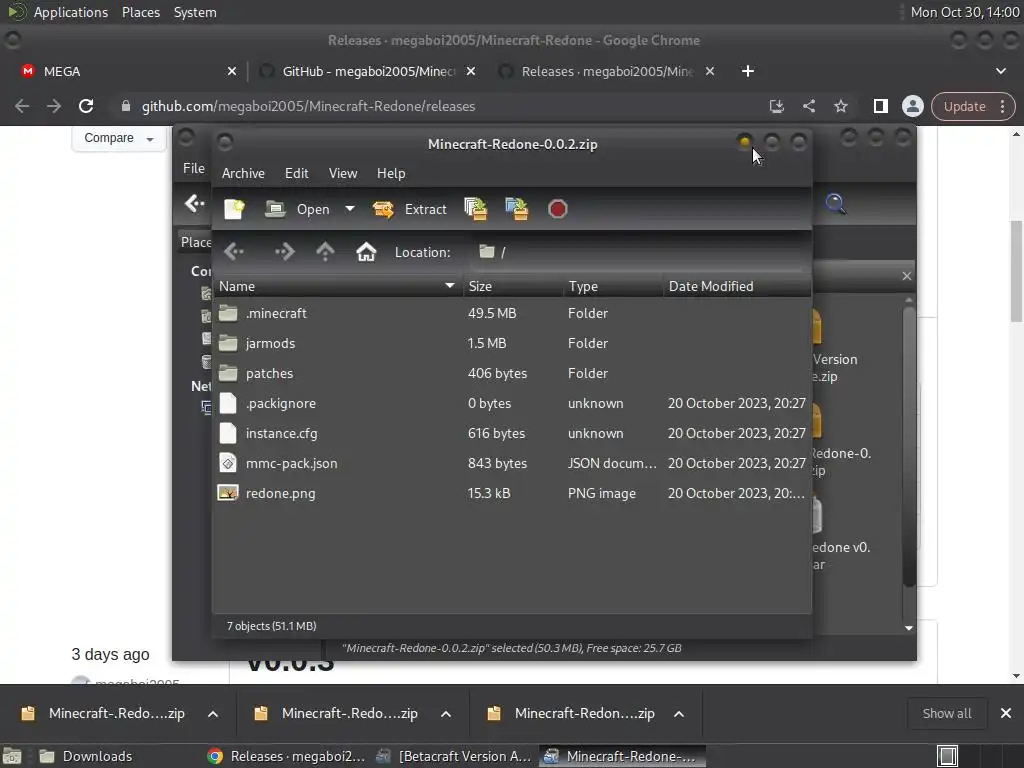Open the Applications system menu
This screenshot has width=1024, height=768.
tap(71, 12)
